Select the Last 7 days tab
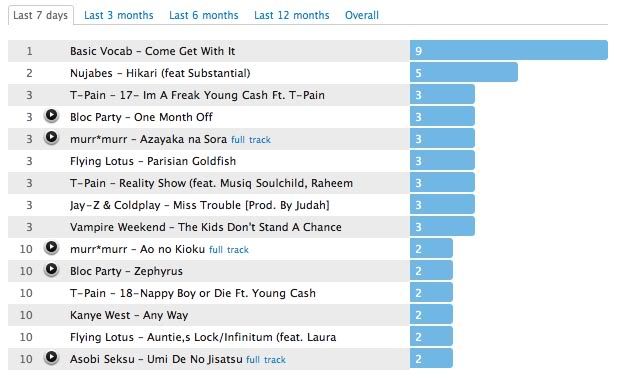 pyautogui.click(x=41, y=15)
